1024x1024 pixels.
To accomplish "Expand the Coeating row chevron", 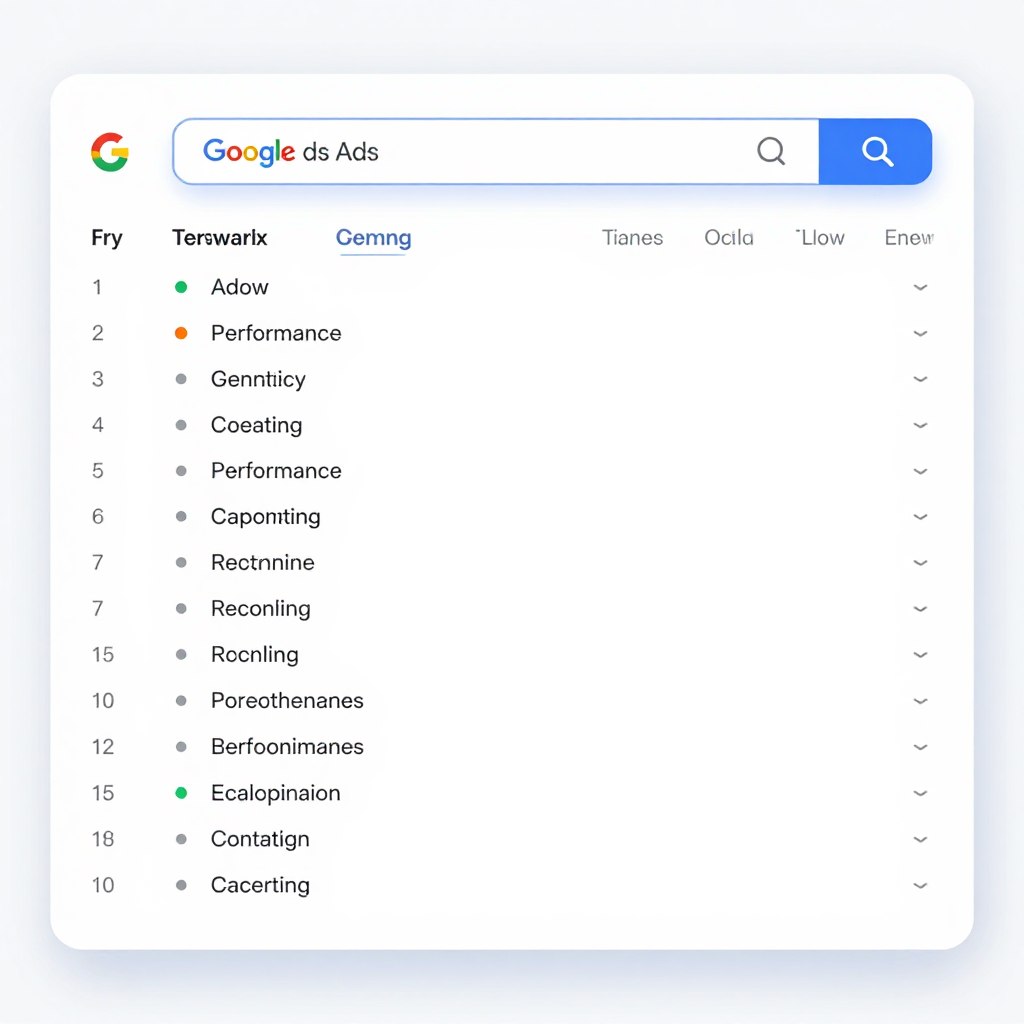I will pos(920,425).
